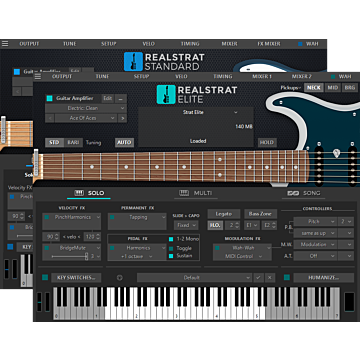Open the Default preset dropdown
The height and width of the screenshot is (360, 360).
[x=194, y=277]
